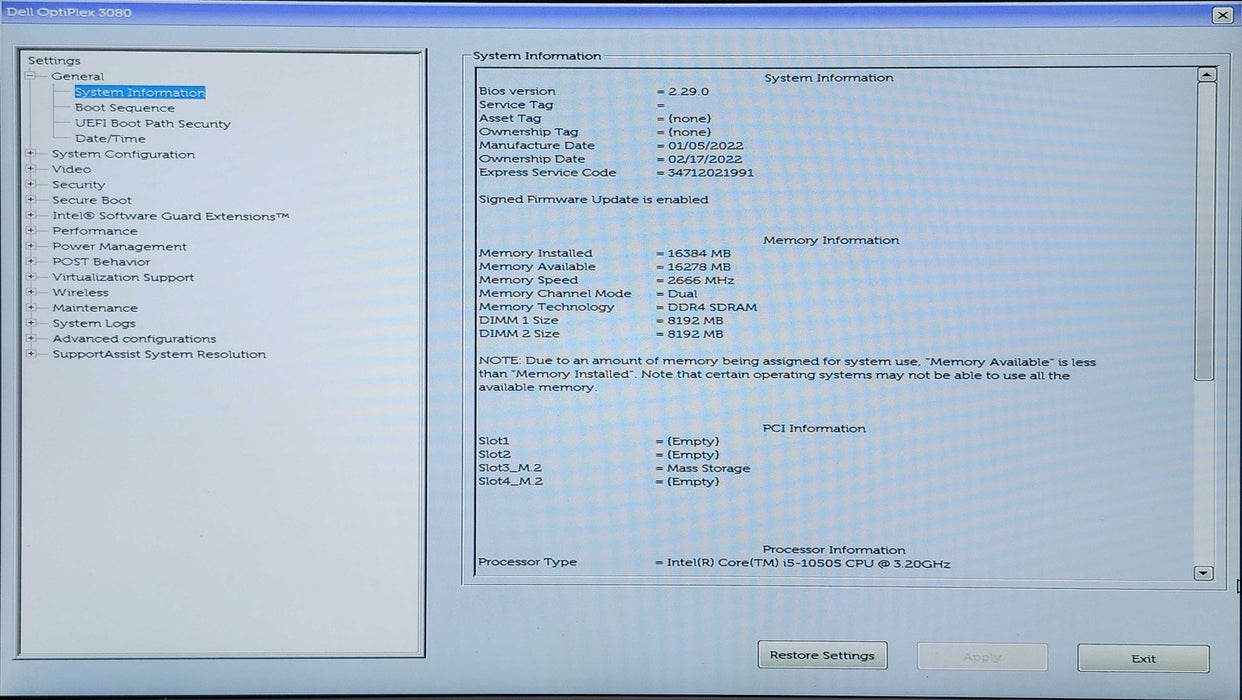This screenshot has height=700, width=1242.
Task: Click Ownership Date value 02/17/2022
Action: (705, 159)
